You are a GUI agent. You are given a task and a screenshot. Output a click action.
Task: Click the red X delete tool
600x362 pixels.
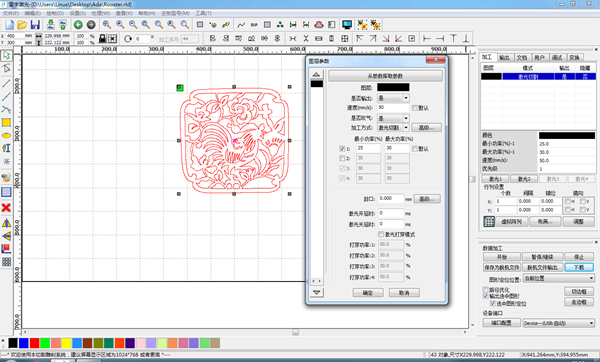pyautogui.click(x=6, y=208)
